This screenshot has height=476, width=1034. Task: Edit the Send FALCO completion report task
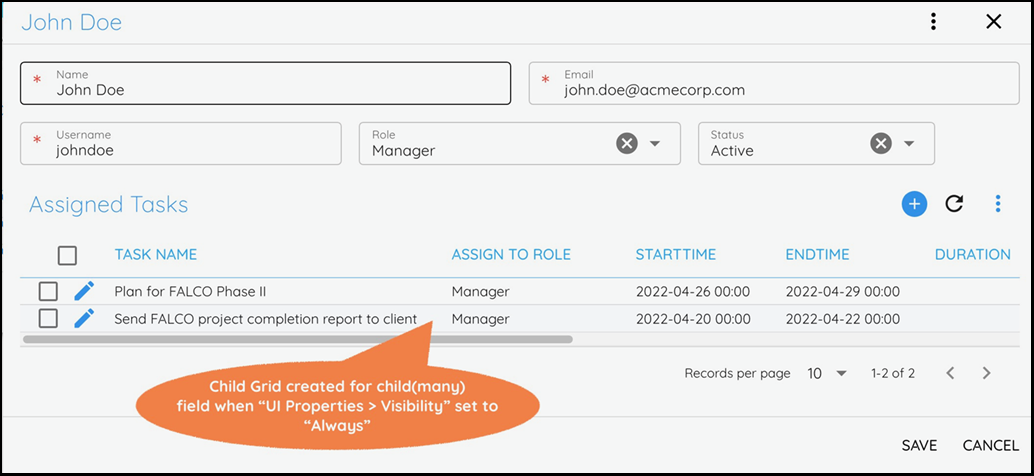[x=84, y=318]
